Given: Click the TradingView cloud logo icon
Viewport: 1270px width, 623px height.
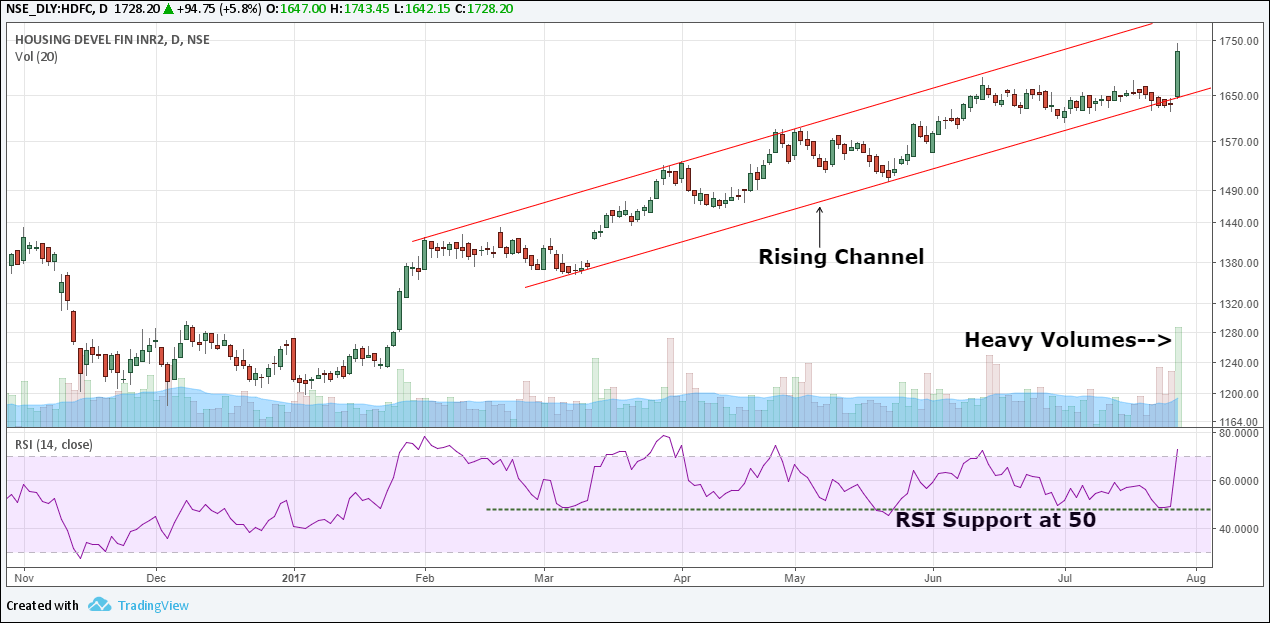Looking at the screenshot, I should pos(99,605).
